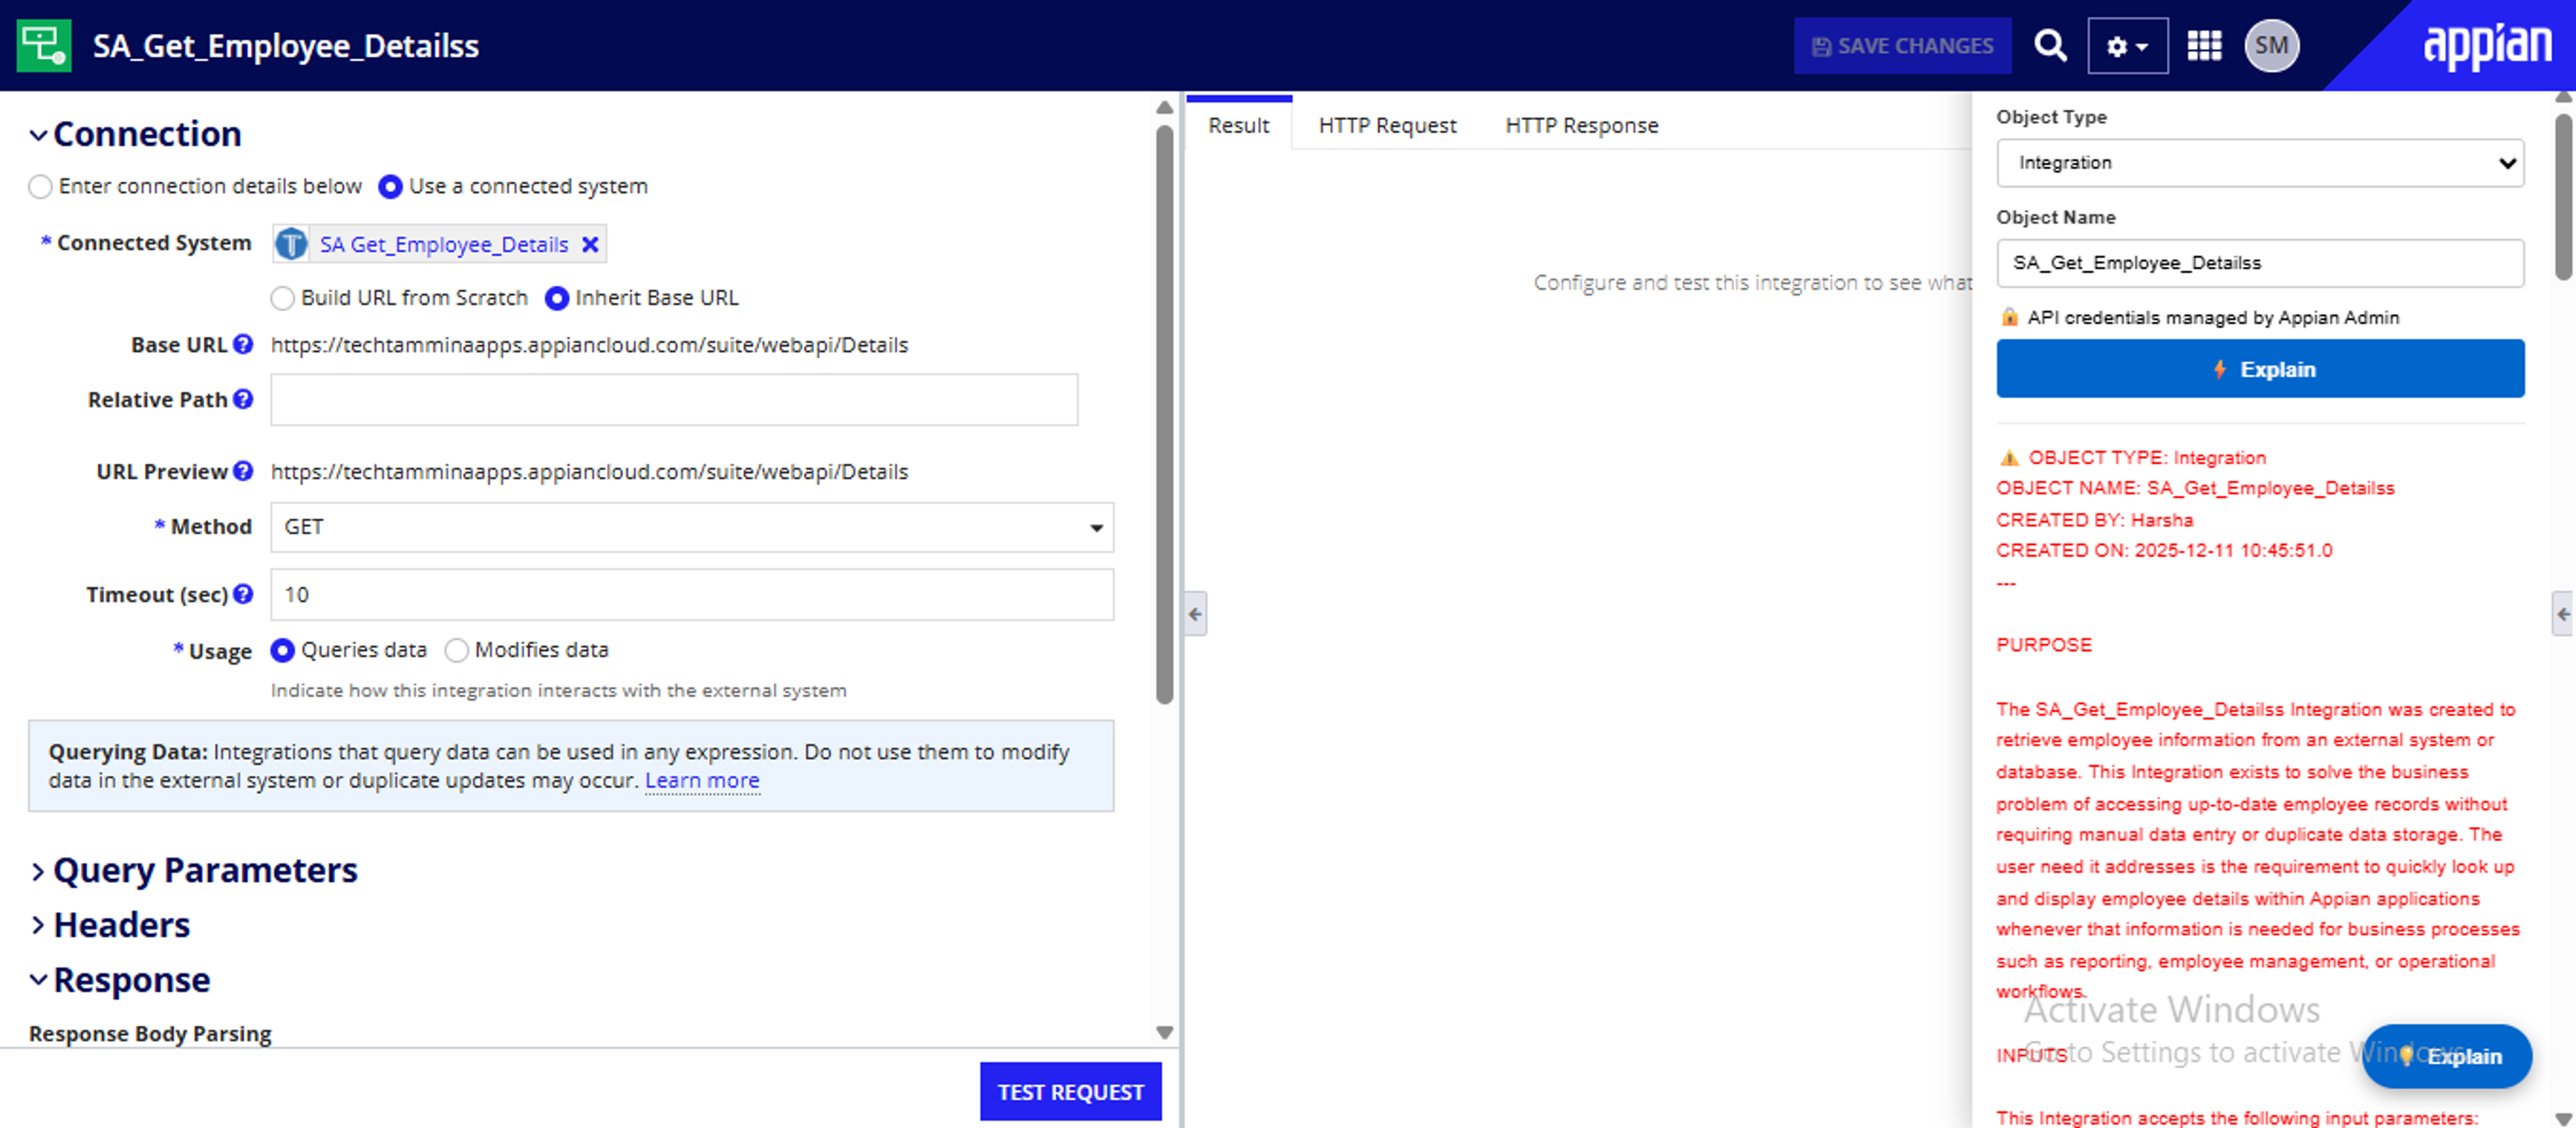
Task: Click the SAVE CHANGES button
Action: [x=1902, y=46]
